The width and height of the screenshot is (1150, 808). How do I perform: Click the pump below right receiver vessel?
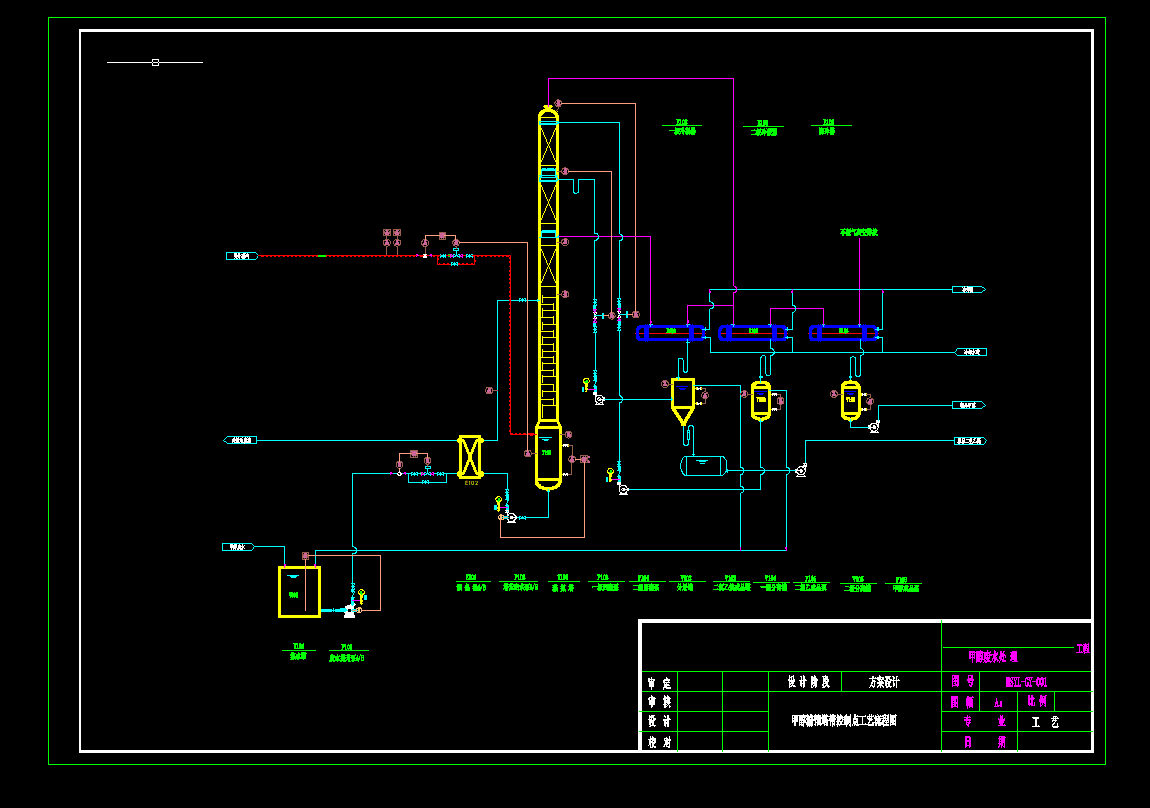pos(874,427)
